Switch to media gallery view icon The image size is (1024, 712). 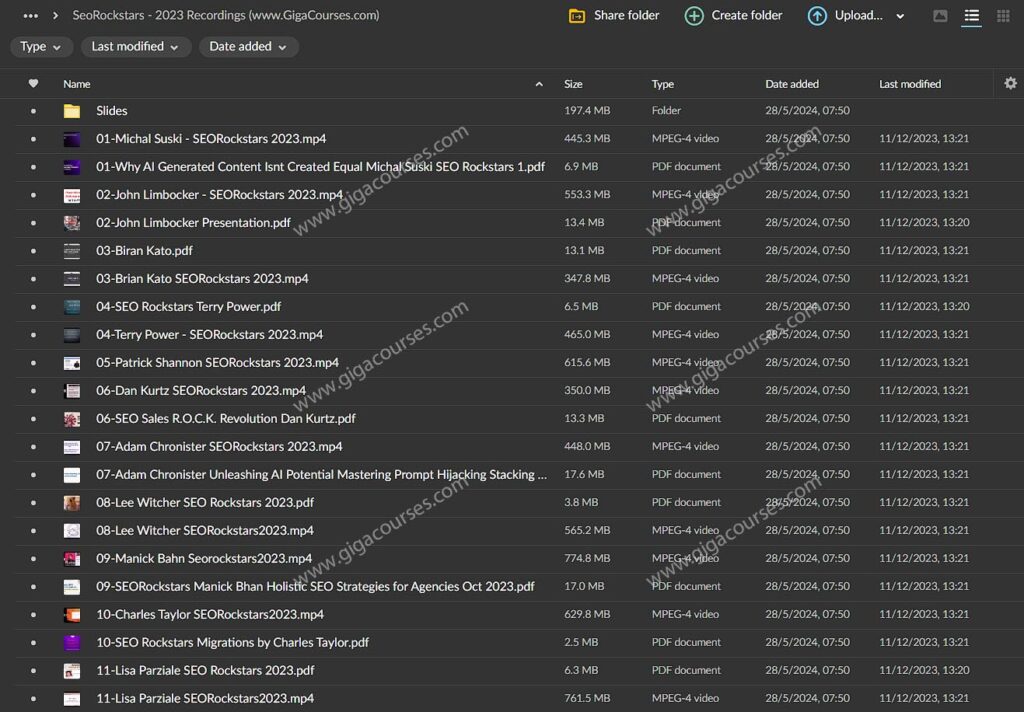pyautogui.click(x=940, y=16)
